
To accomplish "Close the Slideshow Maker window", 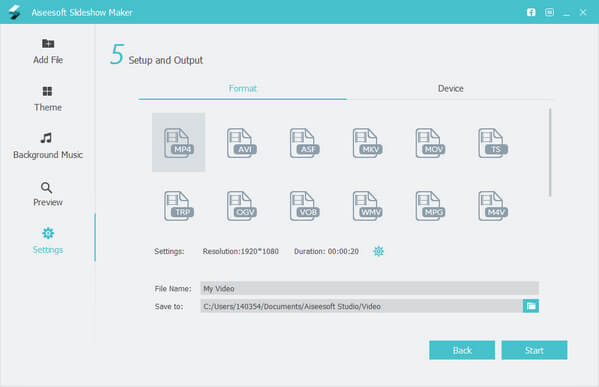I will pyautogui.click(x=583, y=12).
